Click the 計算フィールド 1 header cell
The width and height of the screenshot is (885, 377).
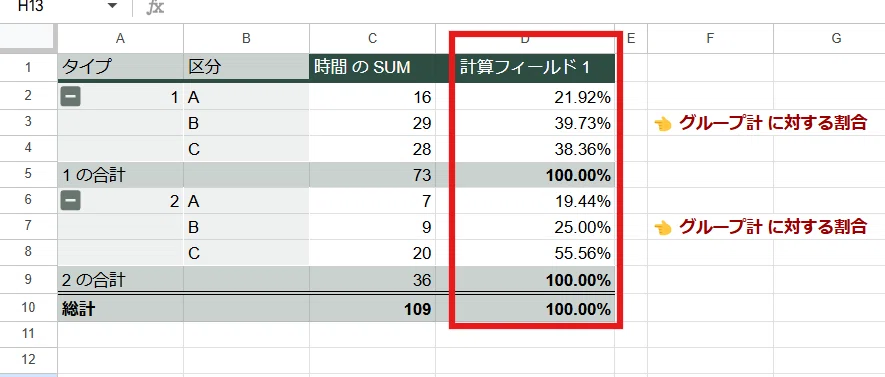pos(534,68)
